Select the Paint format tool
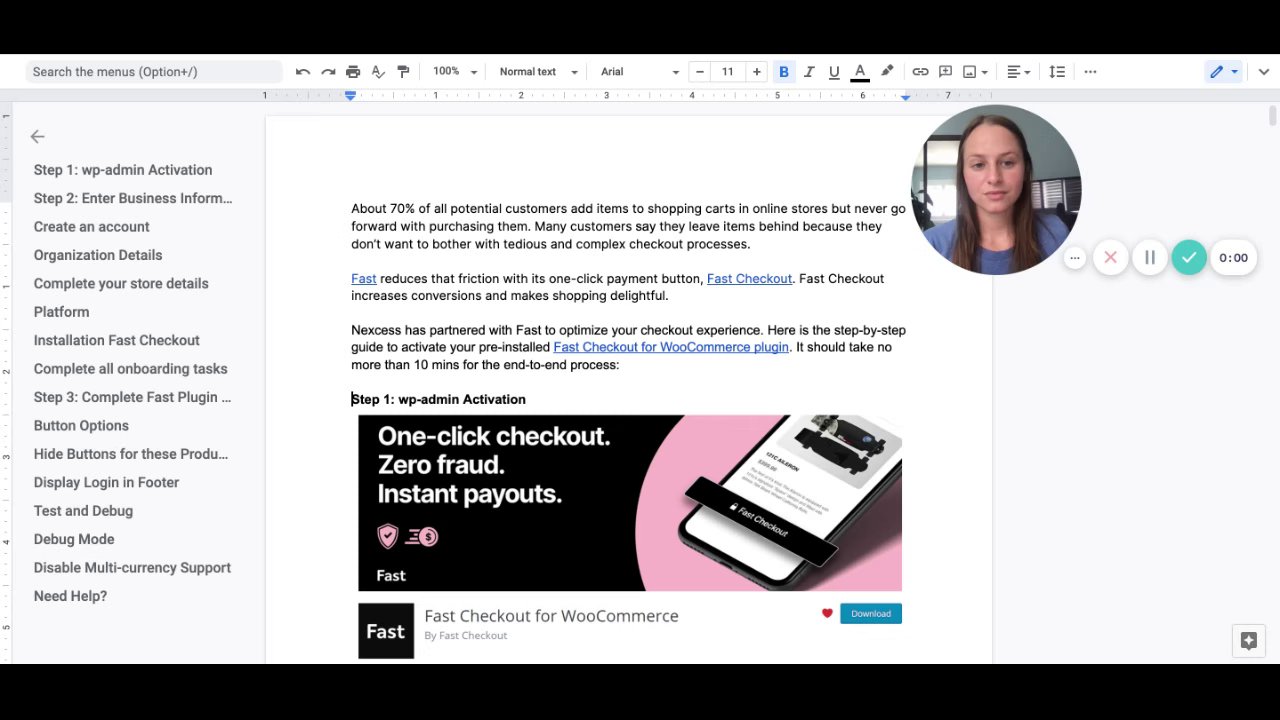Image resolution: width=1280 pixels, height=720 pixels. [403, 72]
